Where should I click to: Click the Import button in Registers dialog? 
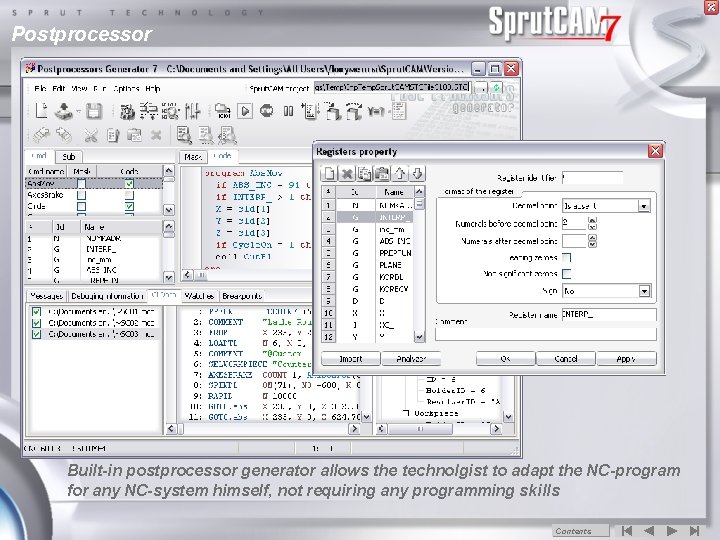(351, 359)
